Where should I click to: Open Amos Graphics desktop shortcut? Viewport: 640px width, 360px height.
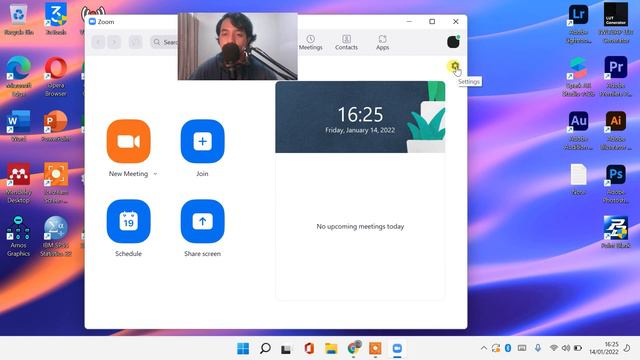[x=18, y=236]
